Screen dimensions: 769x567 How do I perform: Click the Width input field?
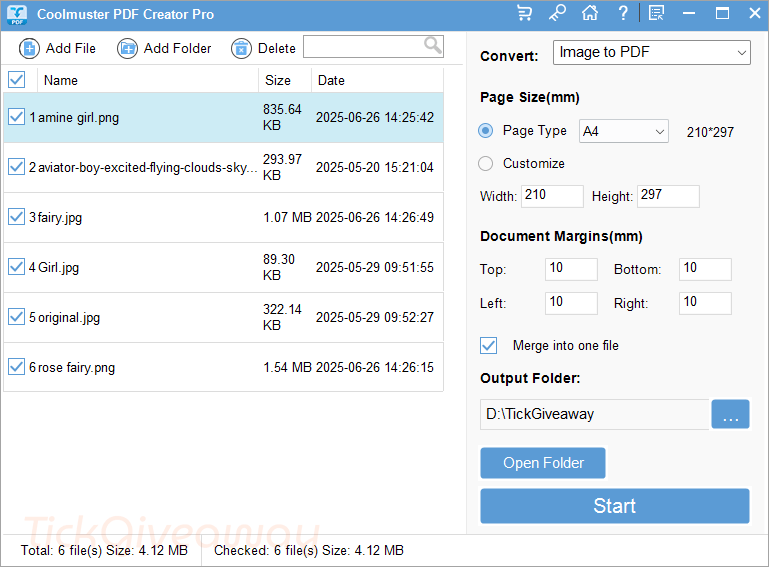point(552,196)
